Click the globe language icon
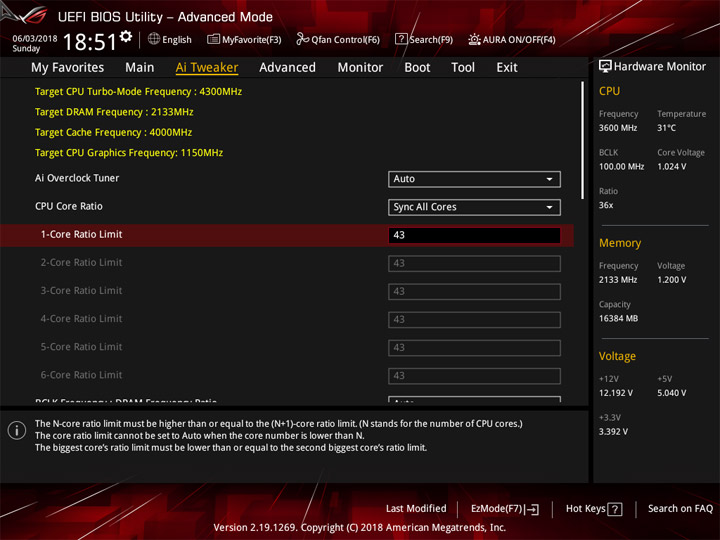 point(154,39)
